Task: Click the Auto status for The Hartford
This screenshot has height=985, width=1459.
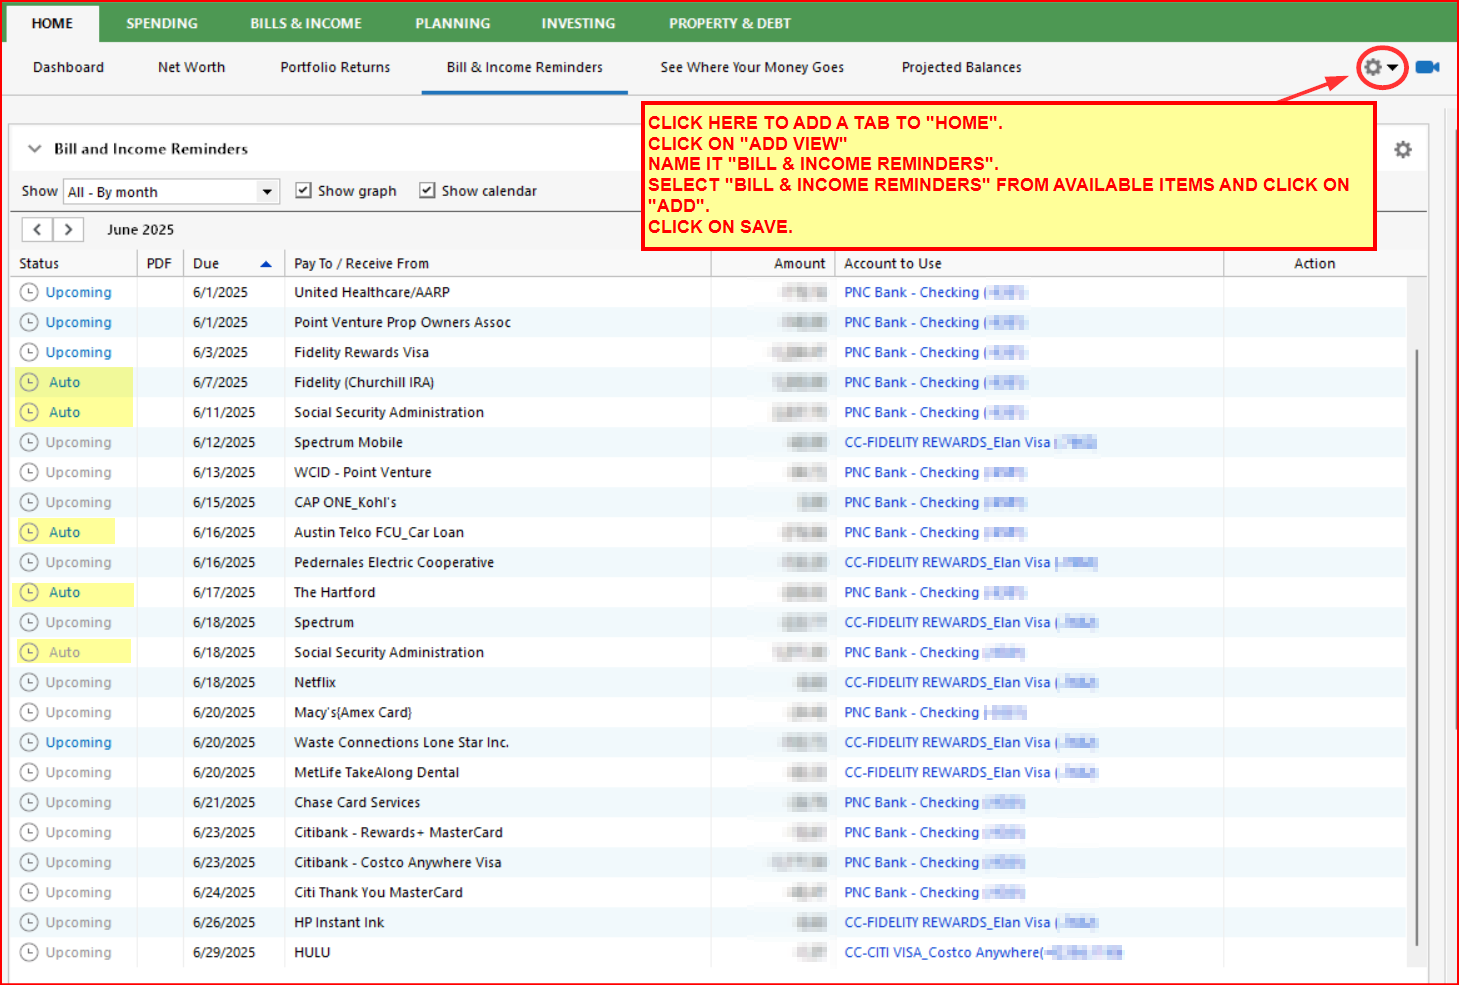Action: point(65,592)
